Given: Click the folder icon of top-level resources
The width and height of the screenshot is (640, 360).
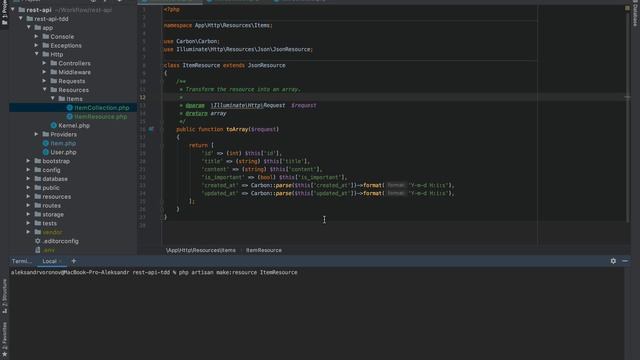Looking at the screenshot, I should [x=38, y=197].
